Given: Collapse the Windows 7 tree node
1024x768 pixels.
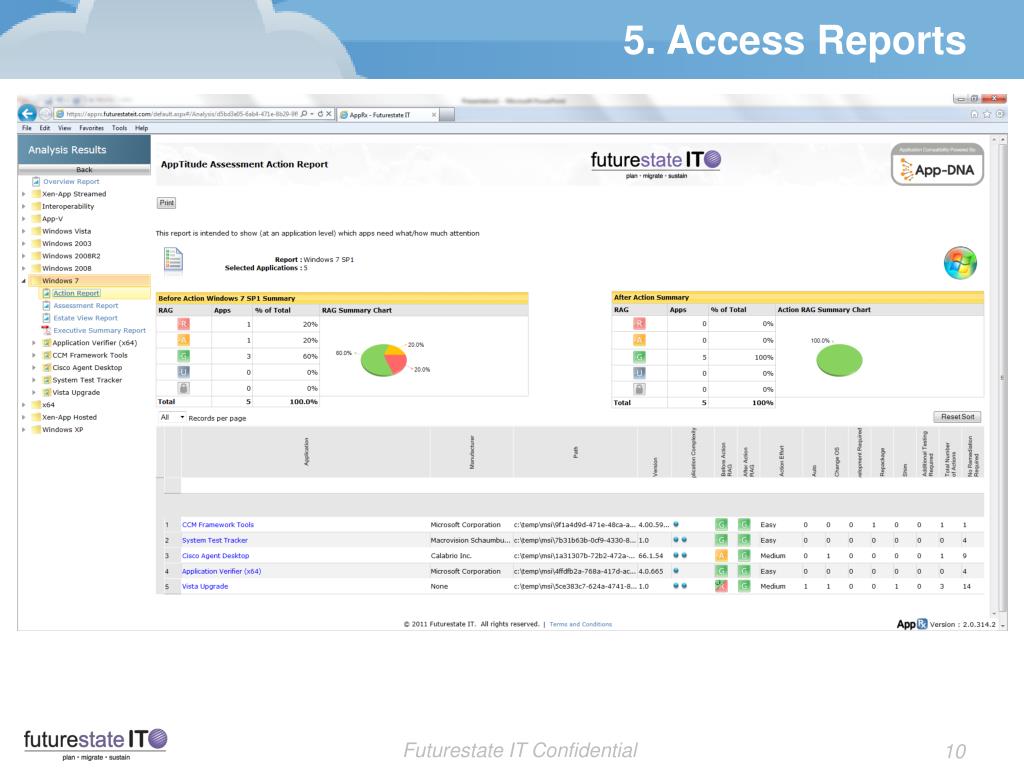Looking at the screenshot, I should (x=24, y=281).
